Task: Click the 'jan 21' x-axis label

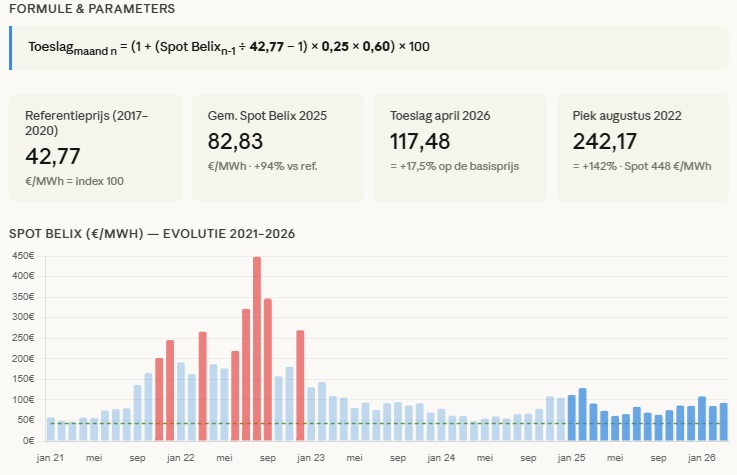Action: point(51,458)
